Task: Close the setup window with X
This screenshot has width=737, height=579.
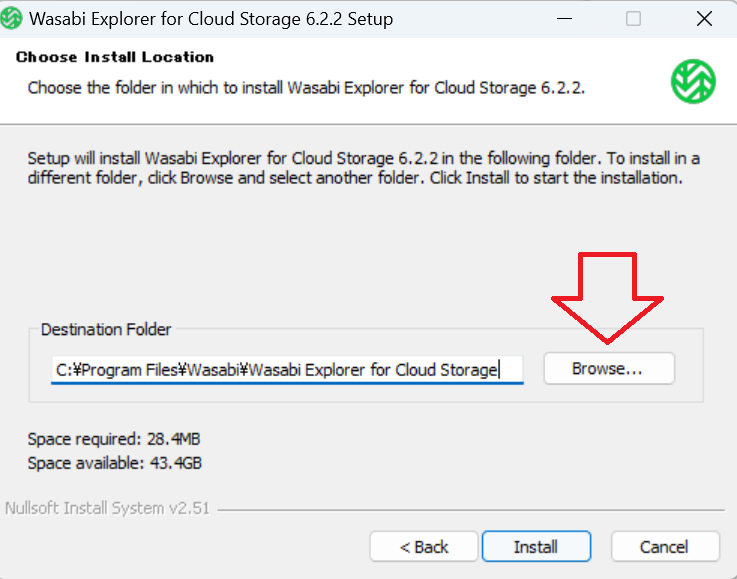Action: coord(704,19)
